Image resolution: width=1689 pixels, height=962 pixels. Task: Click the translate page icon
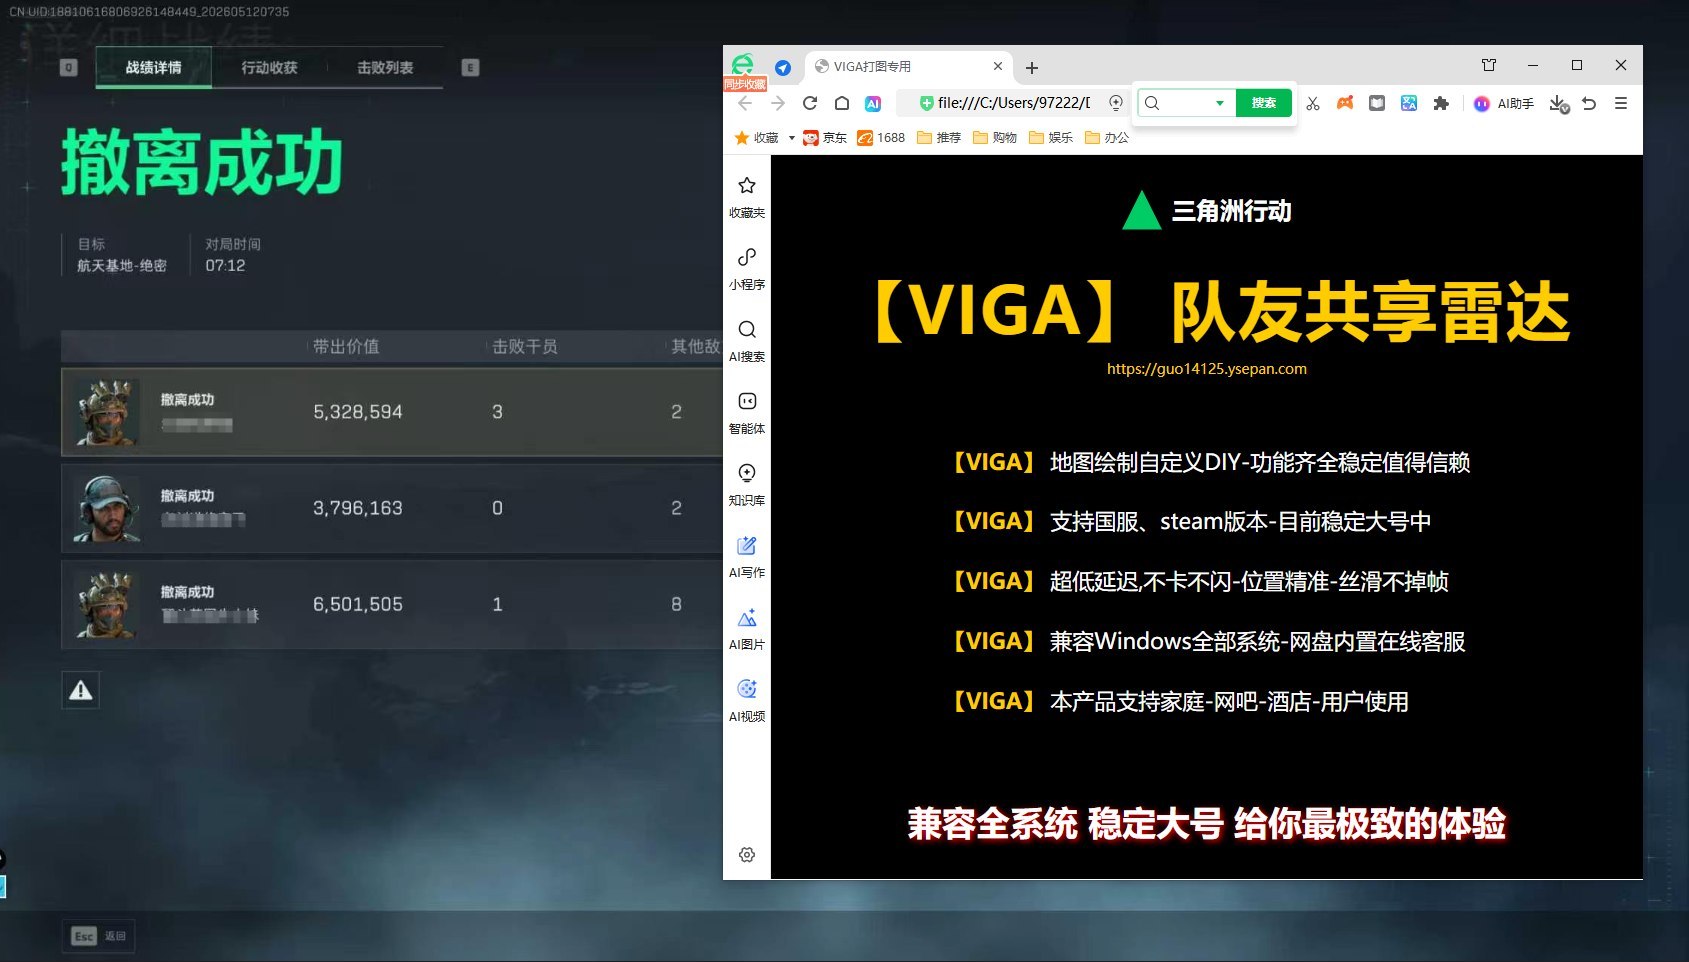coord(1409,103)
